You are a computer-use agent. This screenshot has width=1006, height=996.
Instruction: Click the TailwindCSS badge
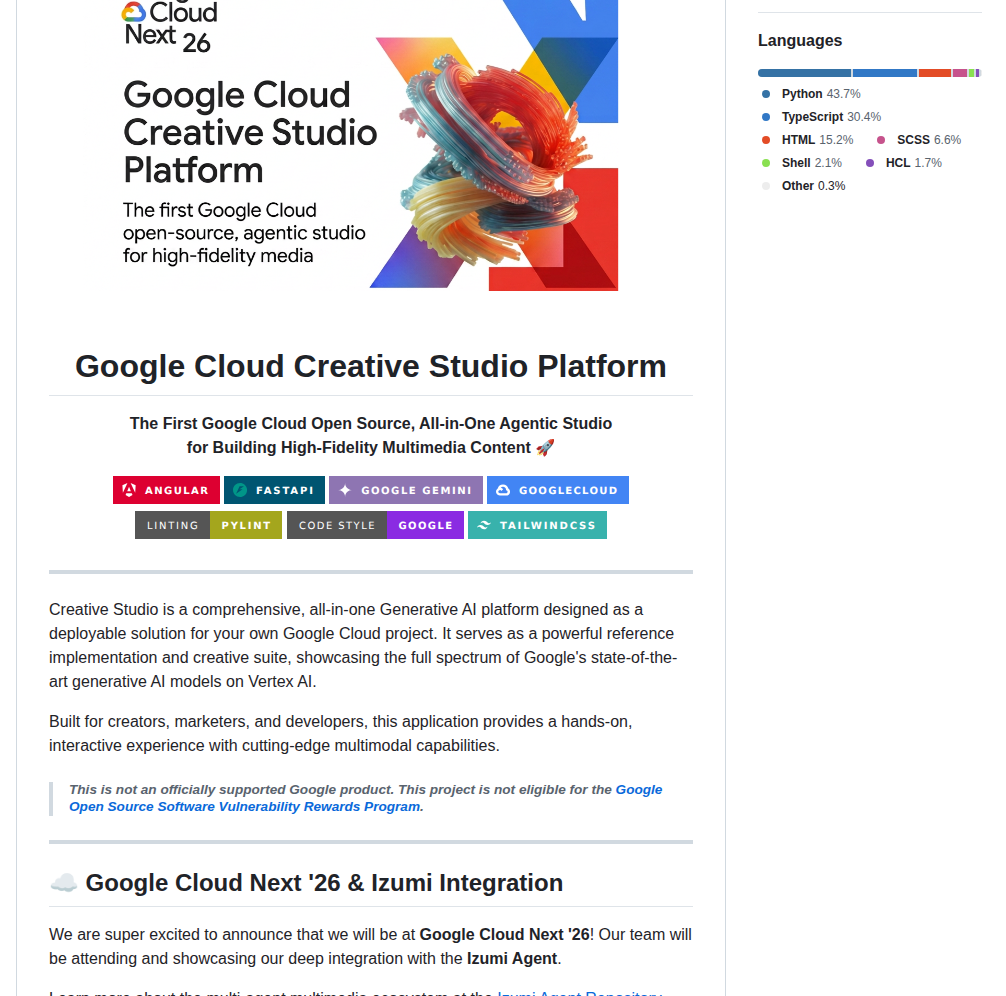tap(537, 525)
